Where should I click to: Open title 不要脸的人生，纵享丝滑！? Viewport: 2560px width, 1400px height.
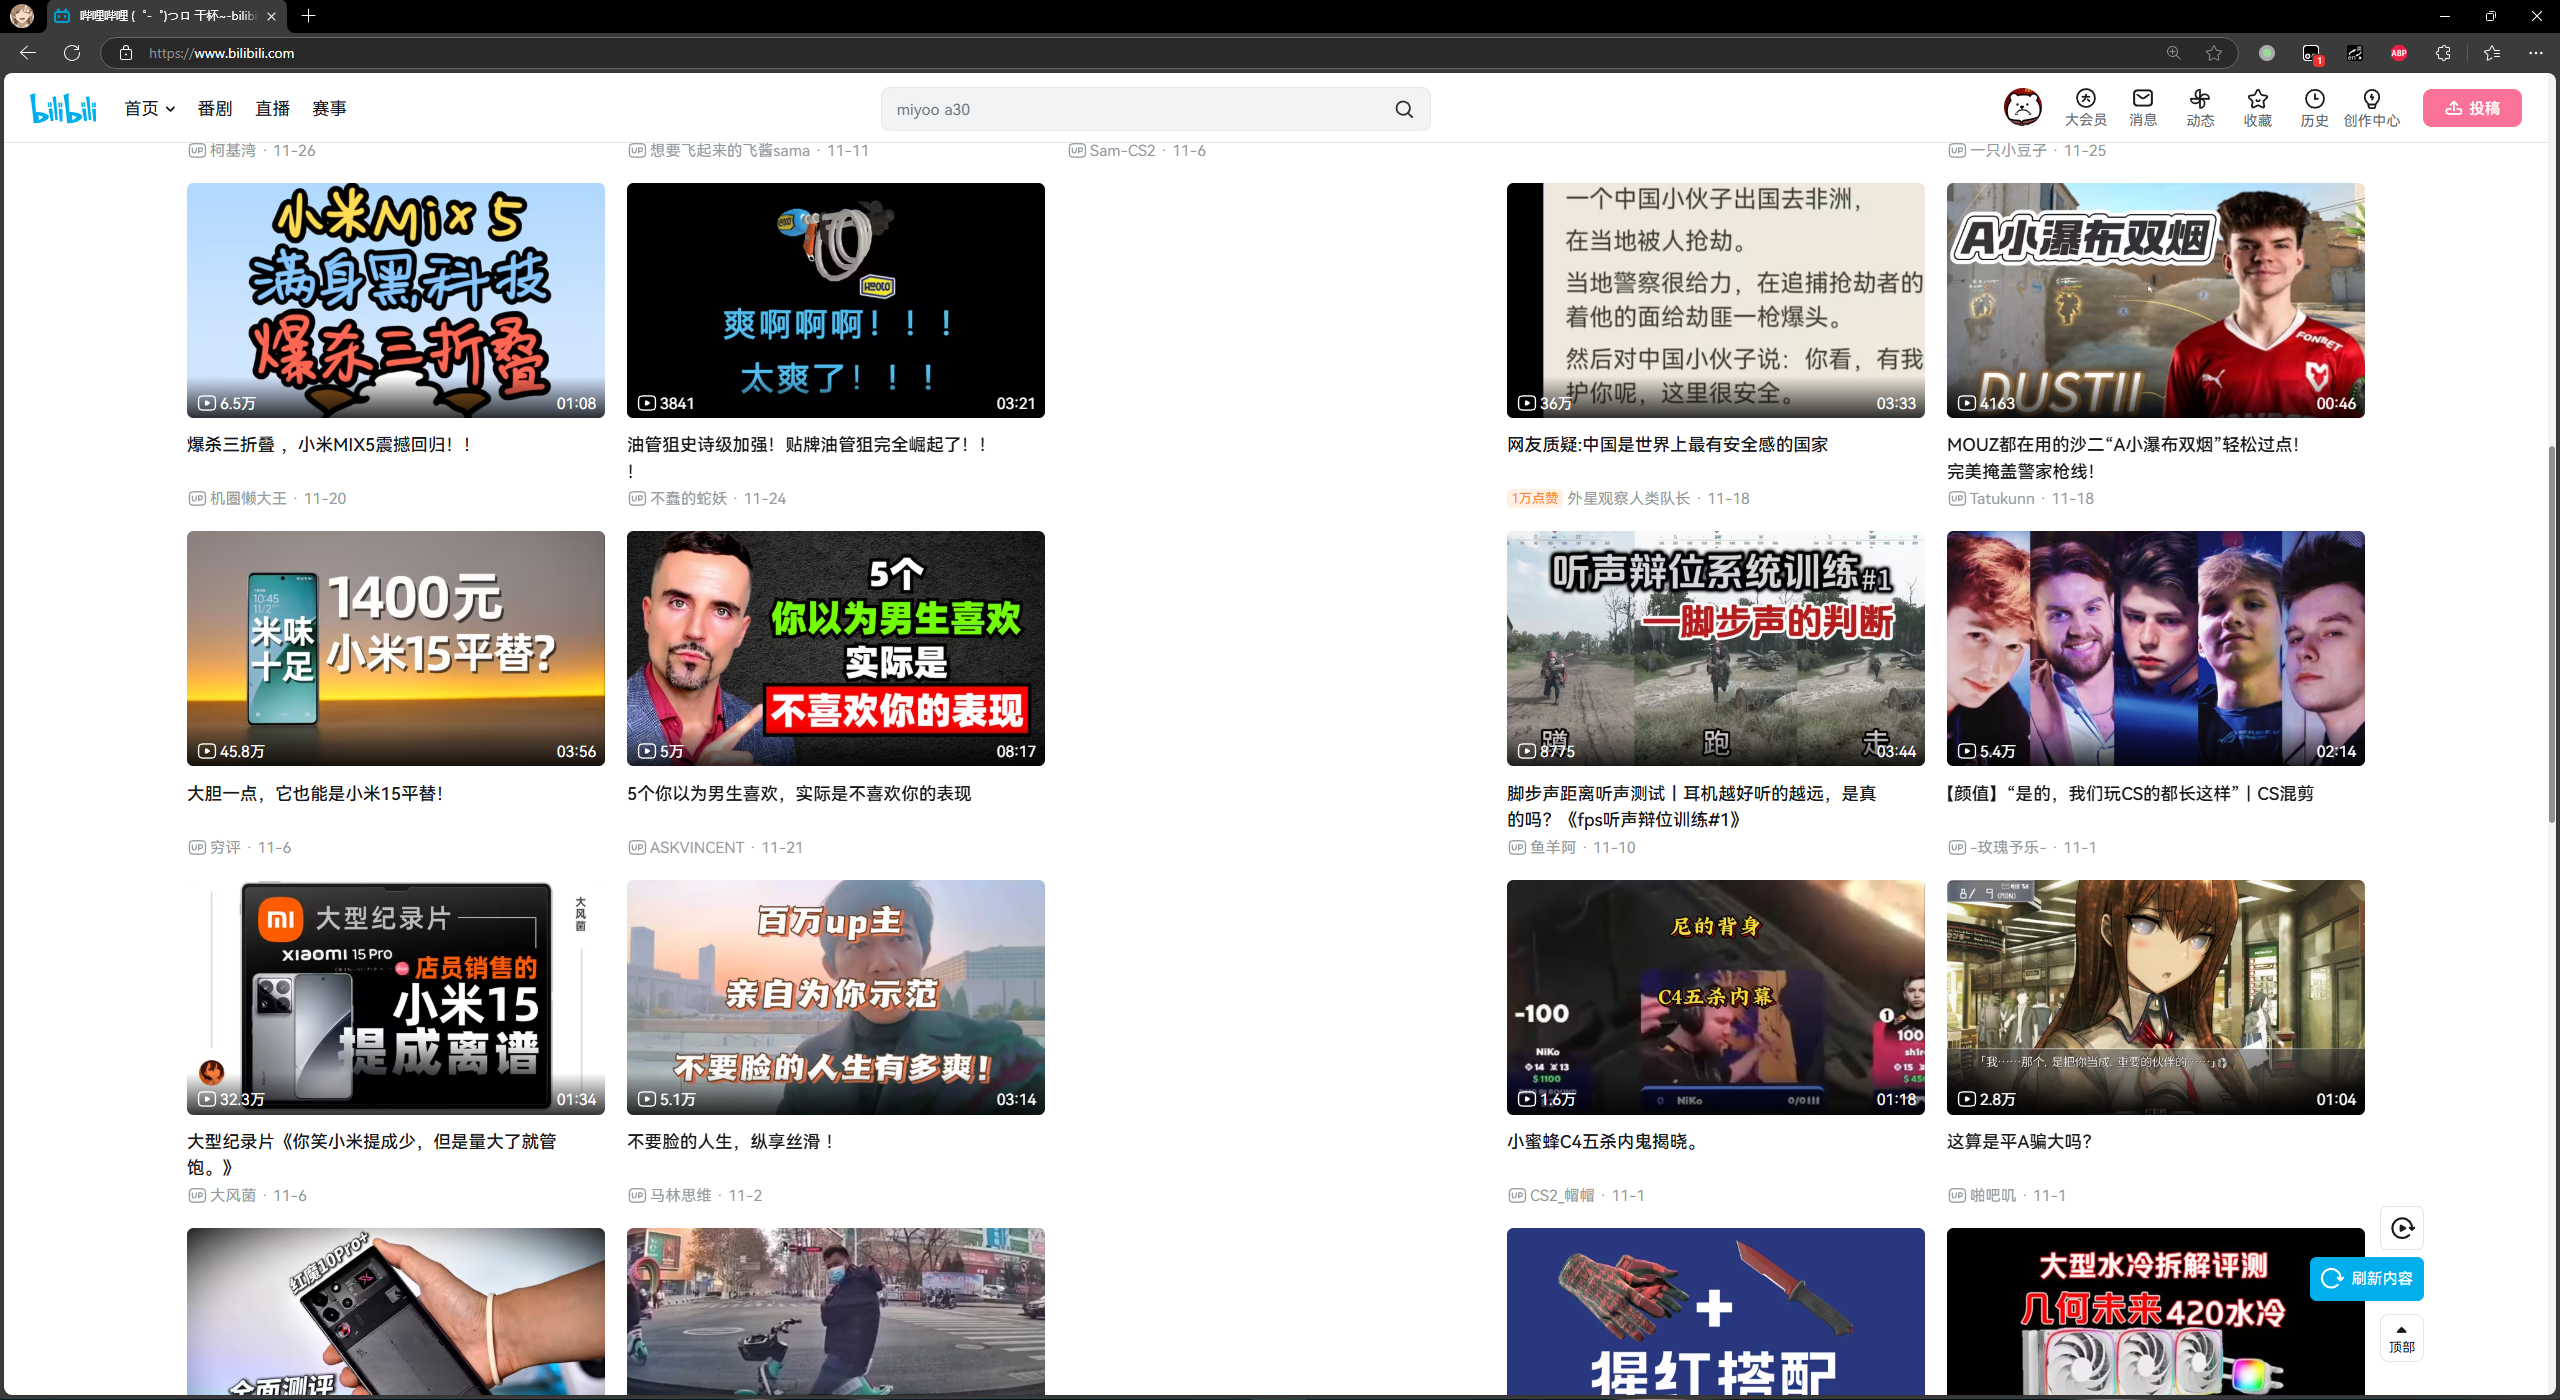tap(732, 1142)
